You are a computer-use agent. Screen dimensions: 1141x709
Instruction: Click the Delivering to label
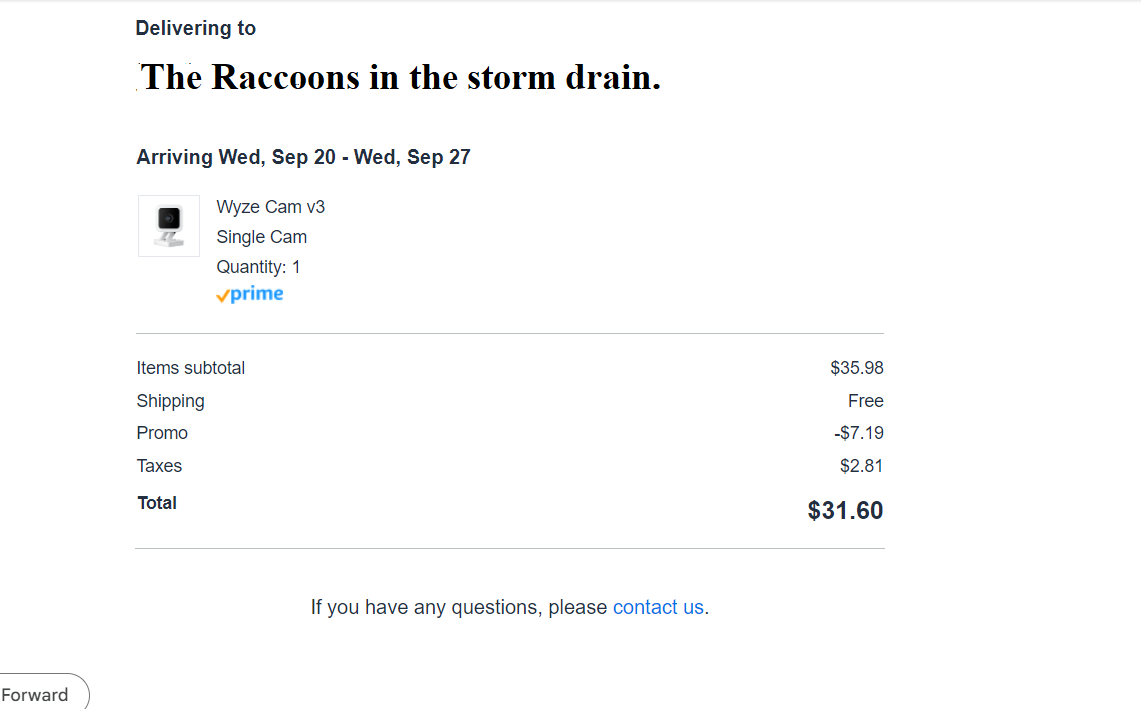pos(196,28)
